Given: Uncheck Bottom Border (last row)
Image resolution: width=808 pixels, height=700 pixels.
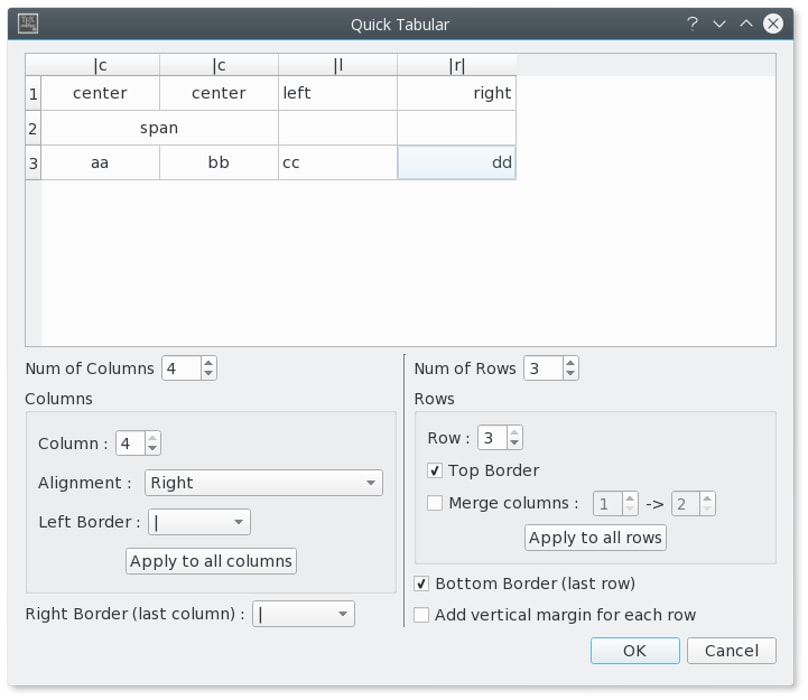Looking at the screenshot, I should (x=422, y=583).
